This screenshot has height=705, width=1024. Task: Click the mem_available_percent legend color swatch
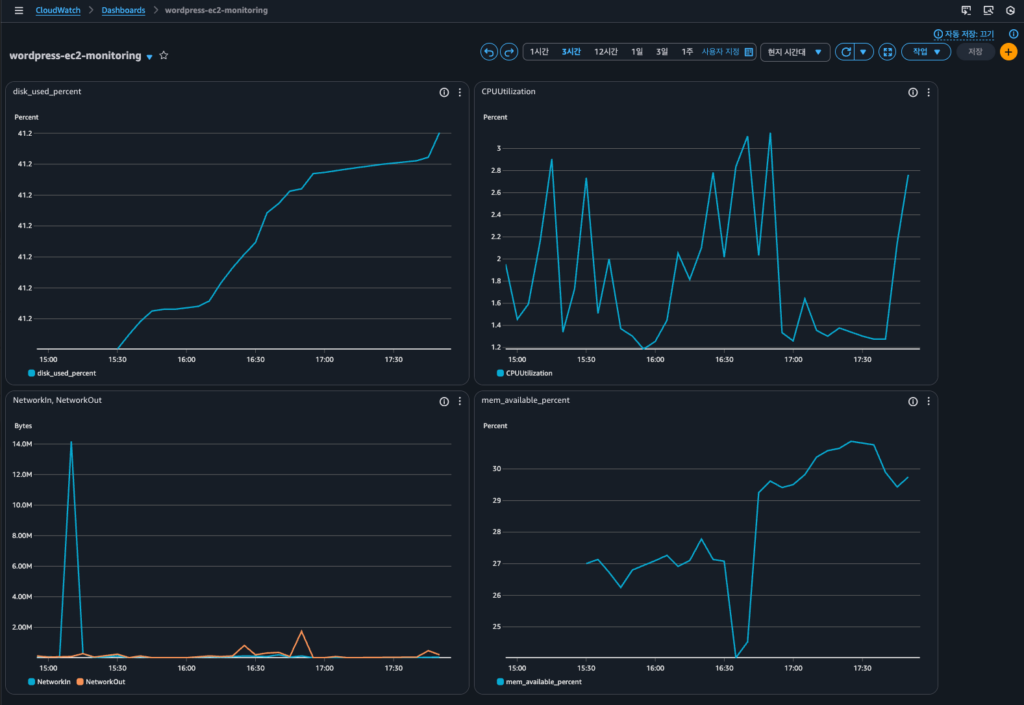point(500,682)
